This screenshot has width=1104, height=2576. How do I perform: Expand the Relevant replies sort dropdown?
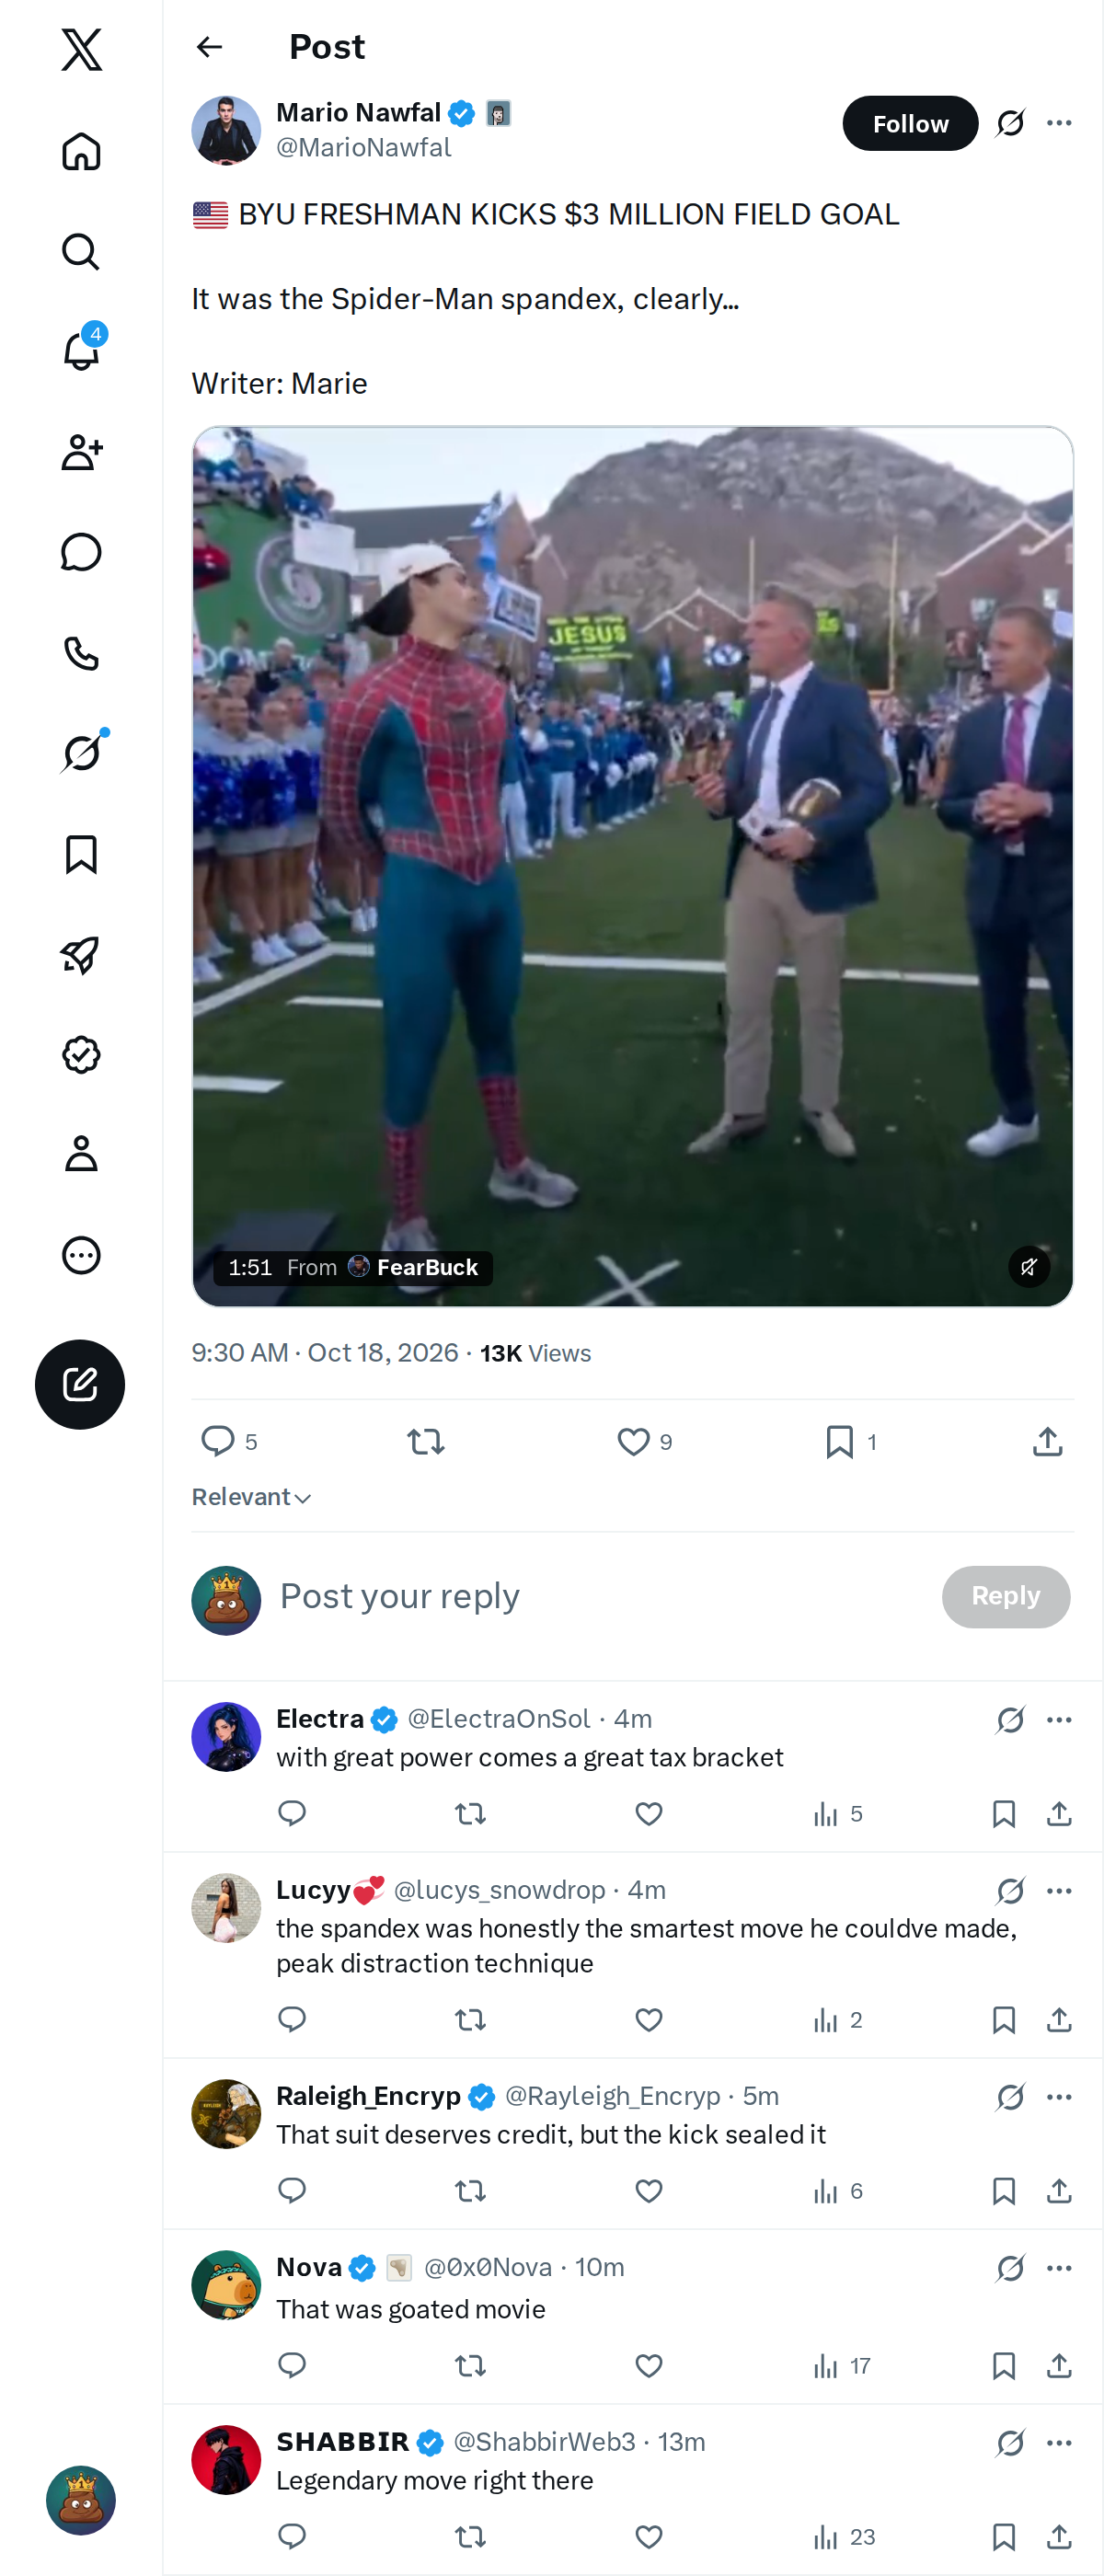tap(252, 1497)
